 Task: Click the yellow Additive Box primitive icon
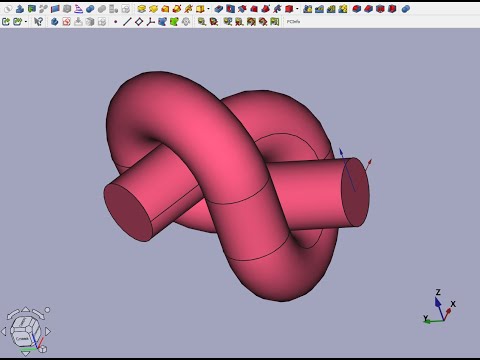coord(200,9)
